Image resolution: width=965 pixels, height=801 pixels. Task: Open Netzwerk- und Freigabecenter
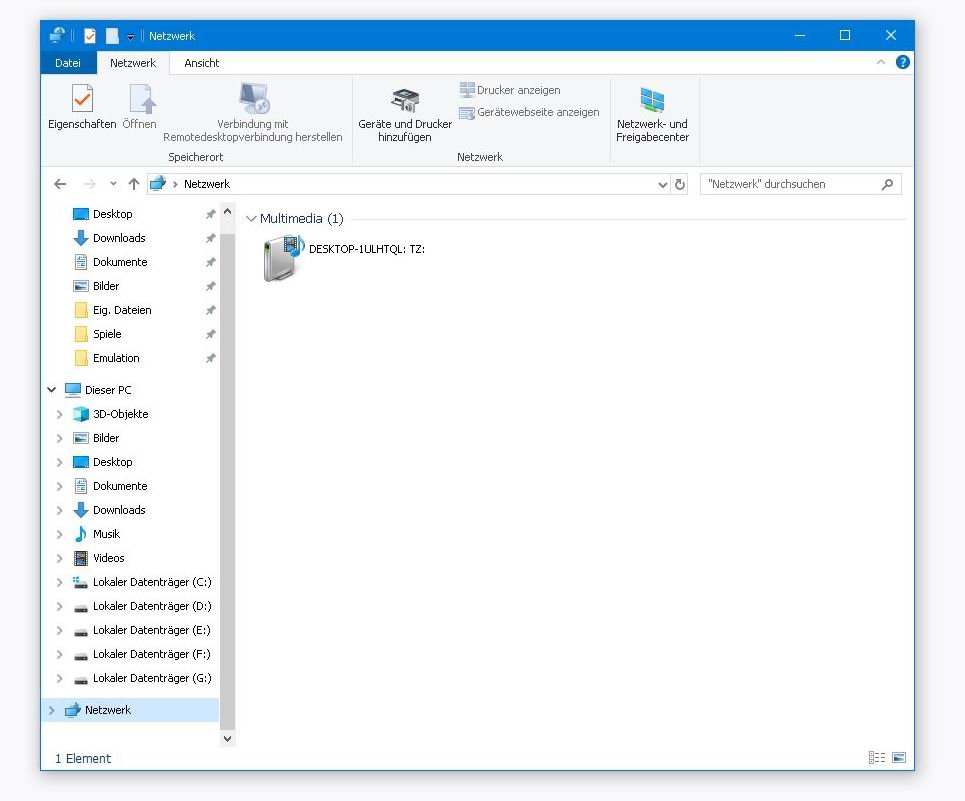tap(652, 114)
